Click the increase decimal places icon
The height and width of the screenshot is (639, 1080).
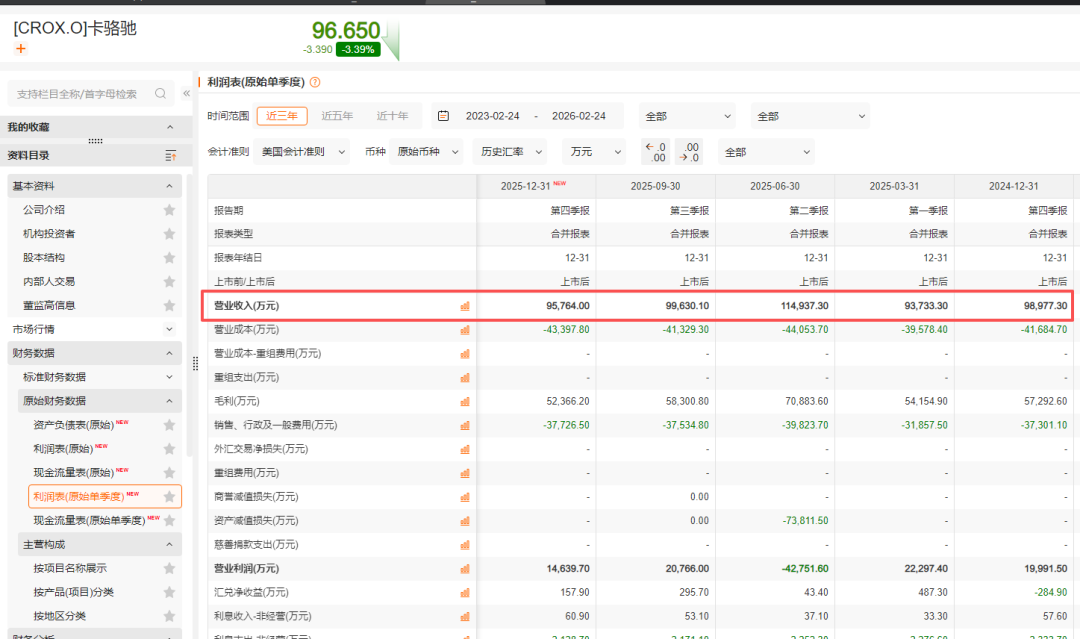(x=689, y=152)
